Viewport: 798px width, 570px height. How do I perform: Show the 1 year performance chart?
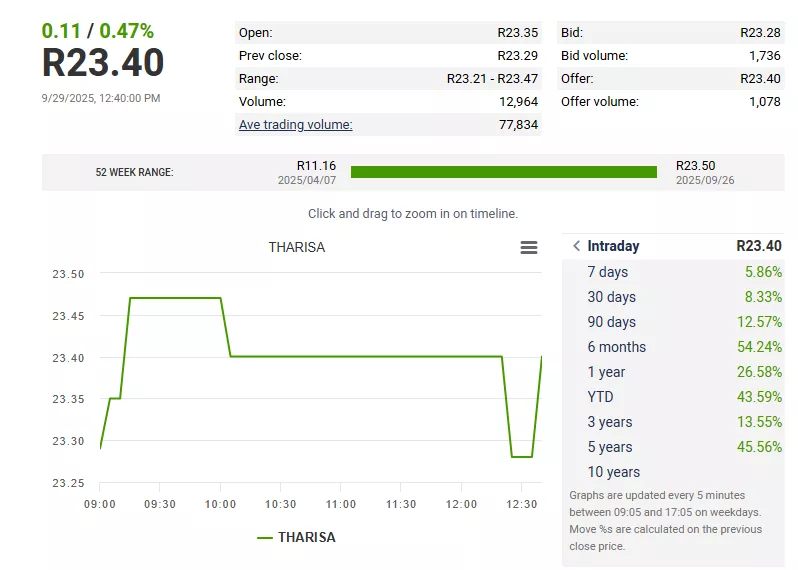point(673,372)
